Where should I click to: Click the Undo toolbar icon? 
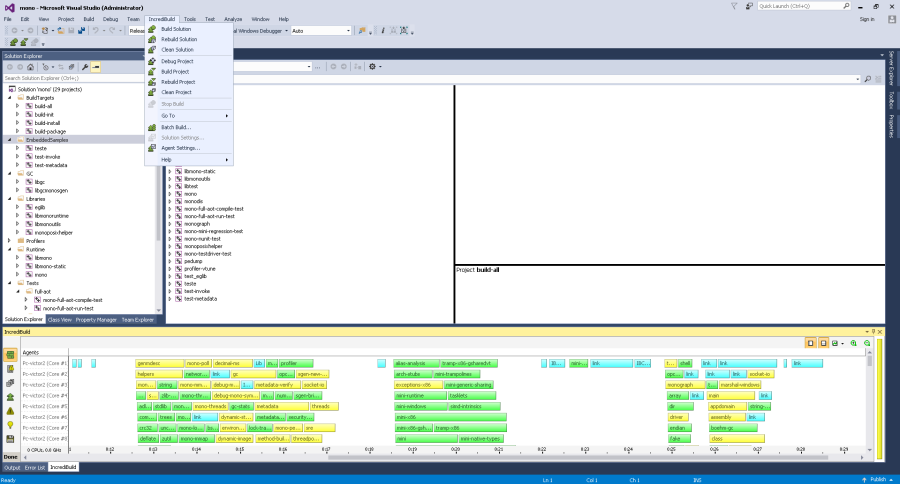point(96,30)
